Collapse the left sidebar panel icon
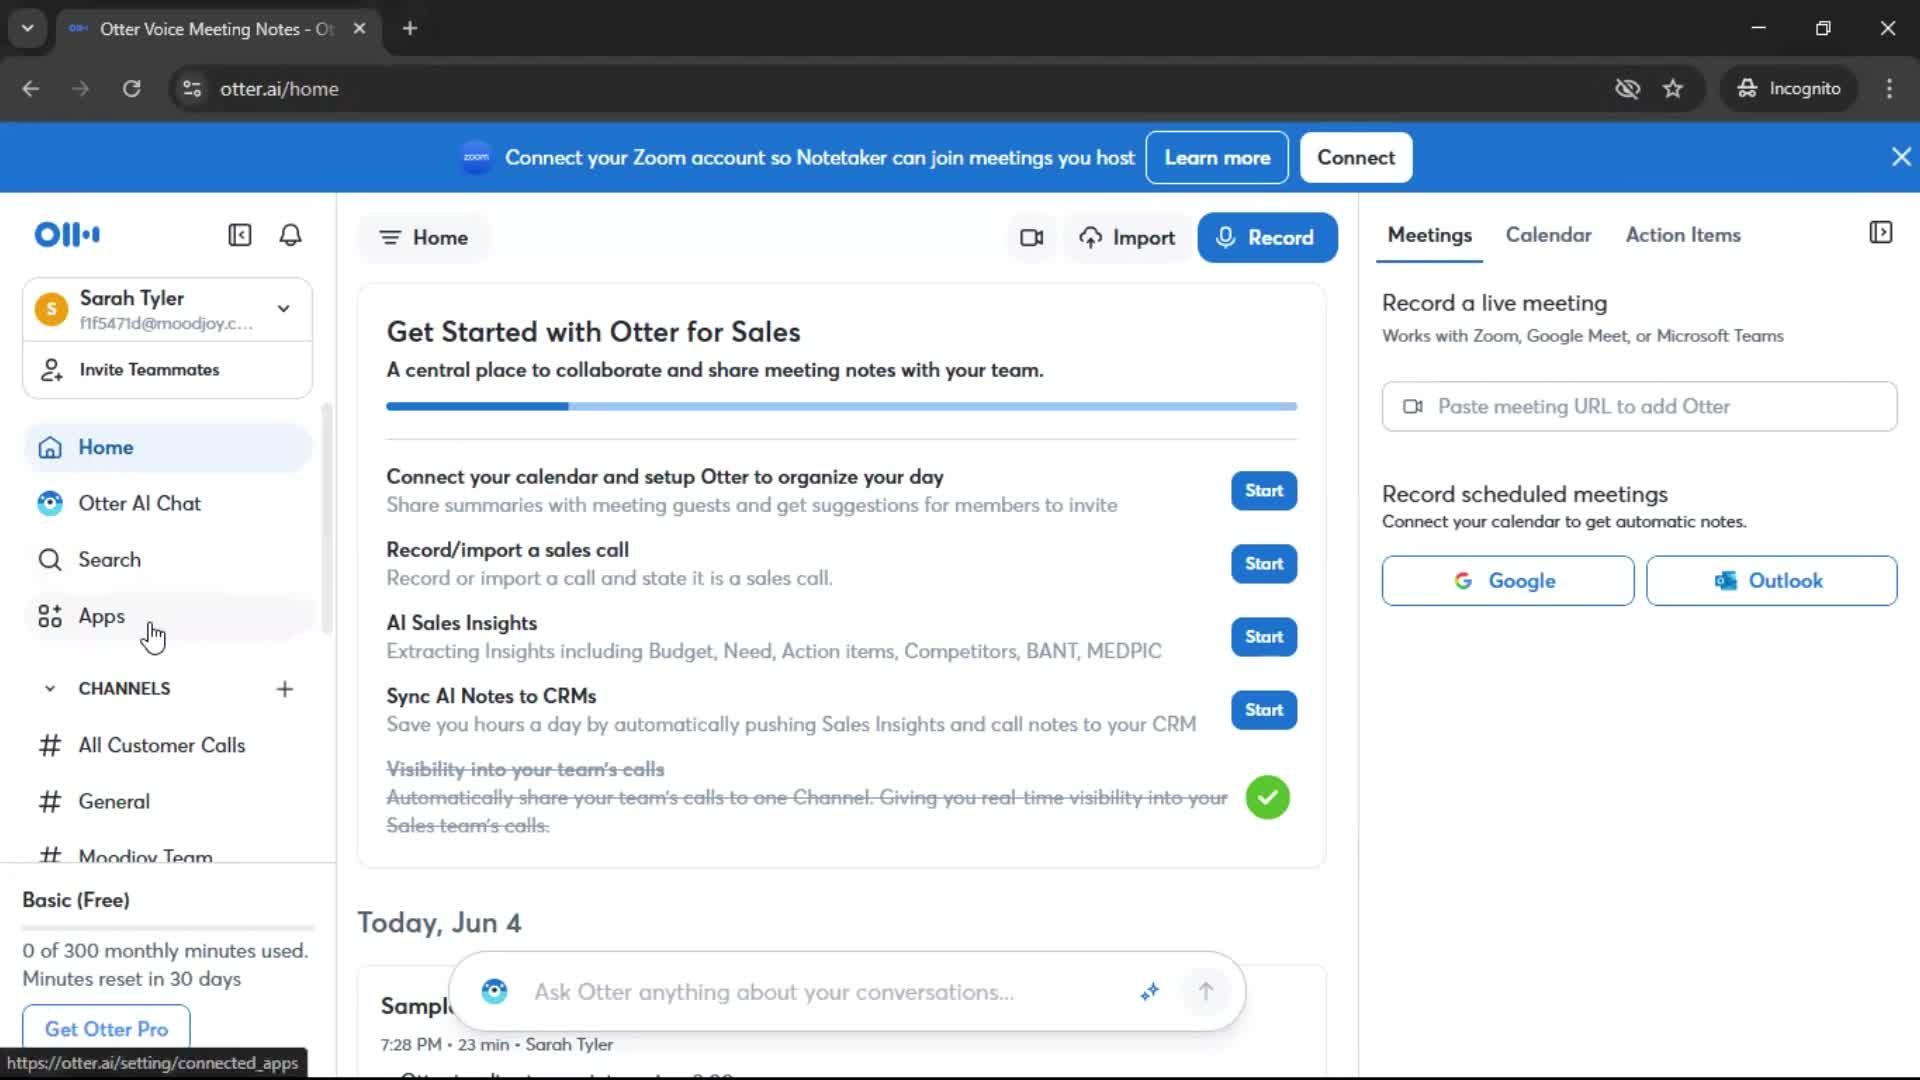The height and width of the screenshot is (1080, 1920). 240,235
